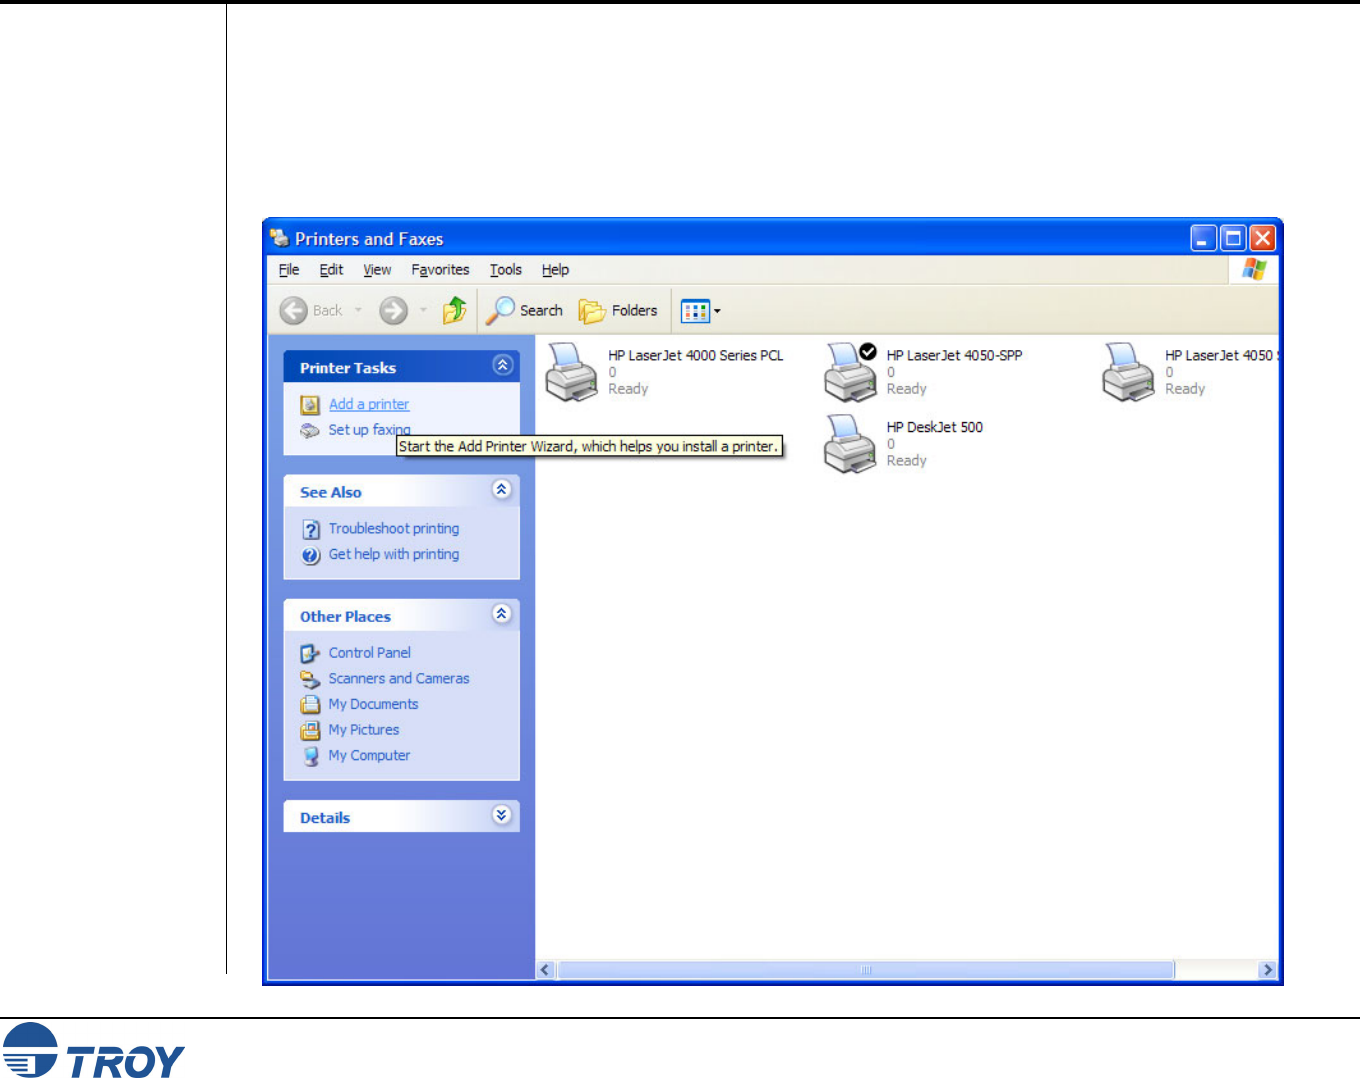
Task: Open Troubleshoot printing link
Action: (x=394, y=528)
